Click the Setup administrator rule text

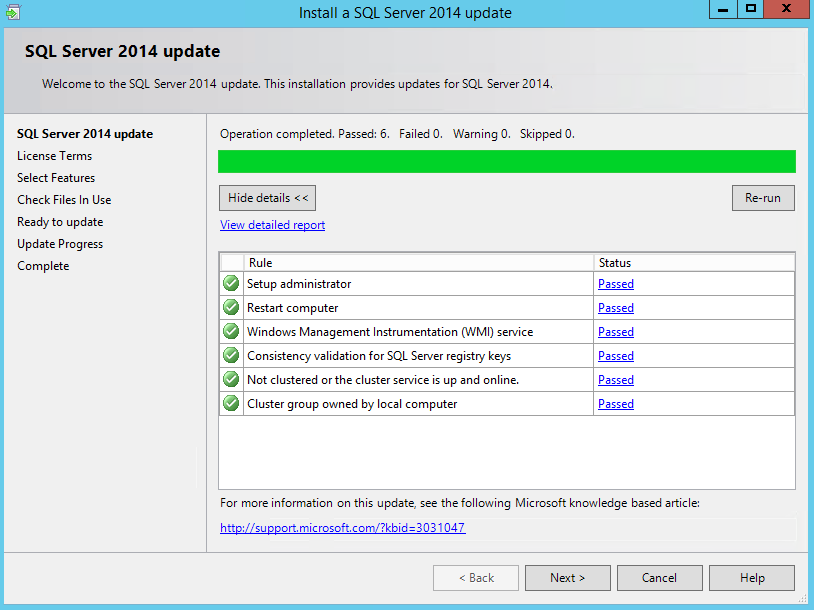click(x=299, y=284)
